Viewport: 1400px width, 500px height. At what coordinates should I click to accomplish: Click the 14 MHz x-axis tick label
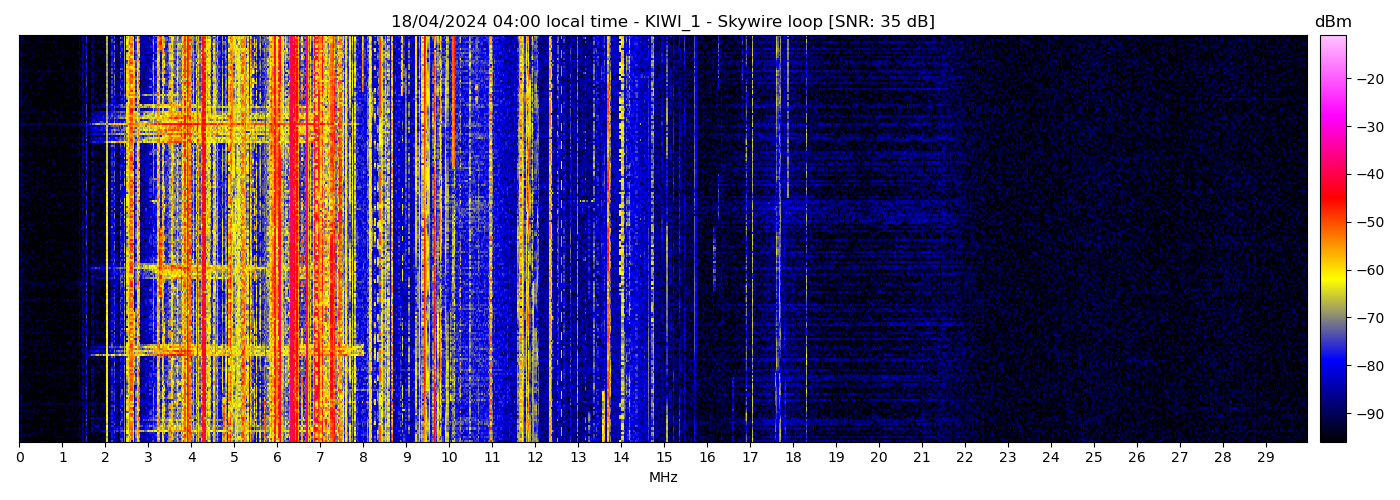pyautogui.click(x=621, y=458)
